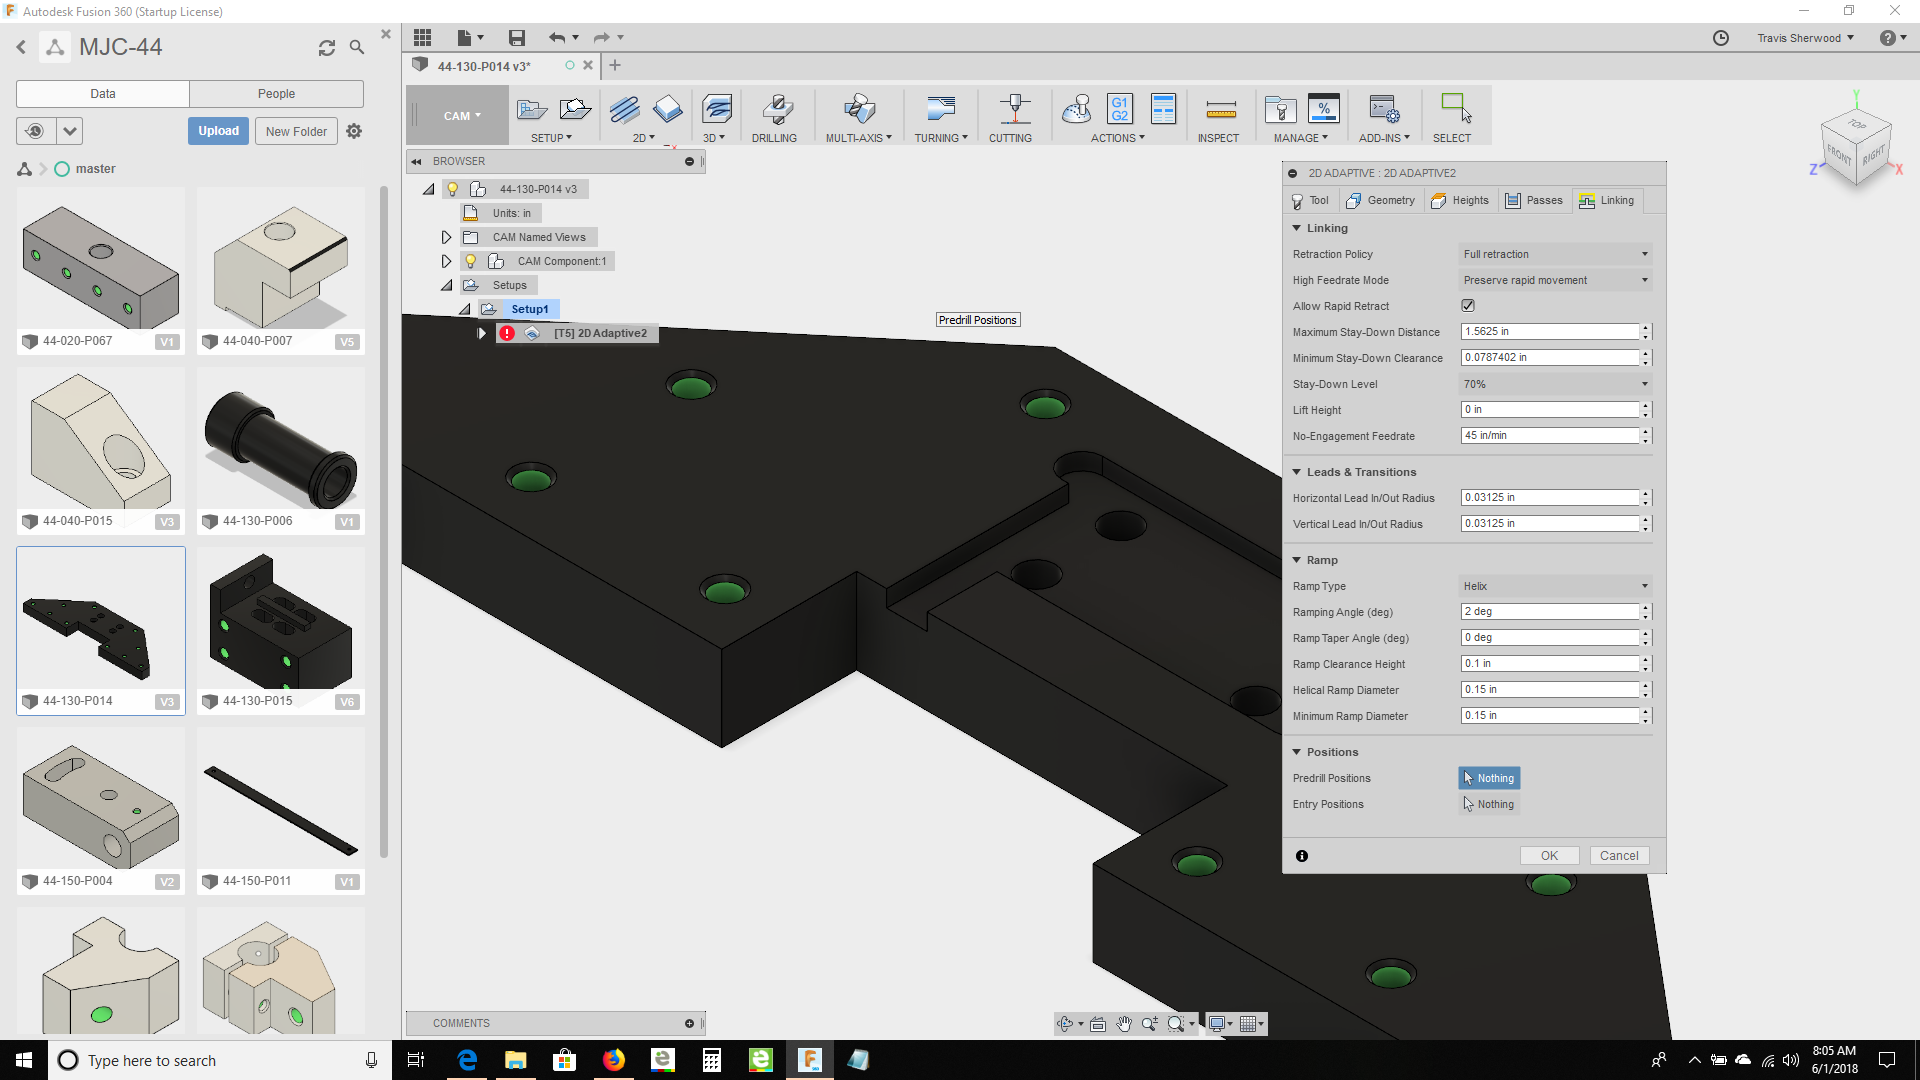The image size is (1920, 1080).
Task: Expand the CAM Named Views tree node
Action: [446, 237]
